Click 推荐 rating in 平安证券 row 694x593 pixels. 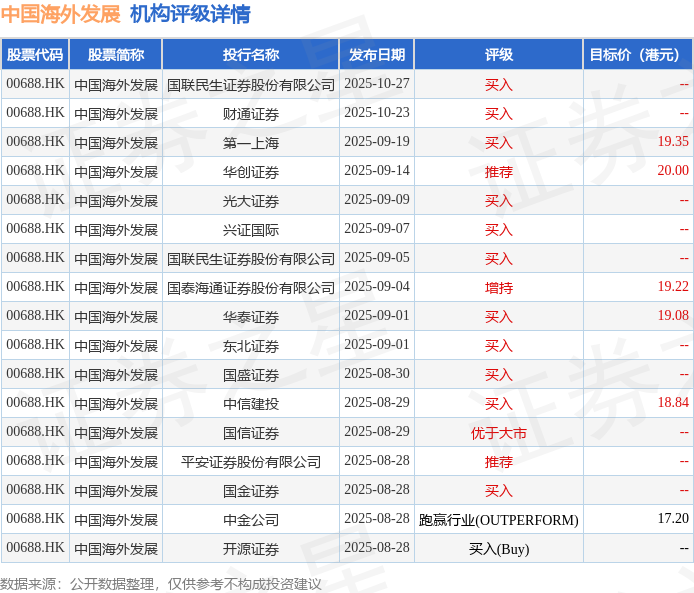[x=499, y=462]
